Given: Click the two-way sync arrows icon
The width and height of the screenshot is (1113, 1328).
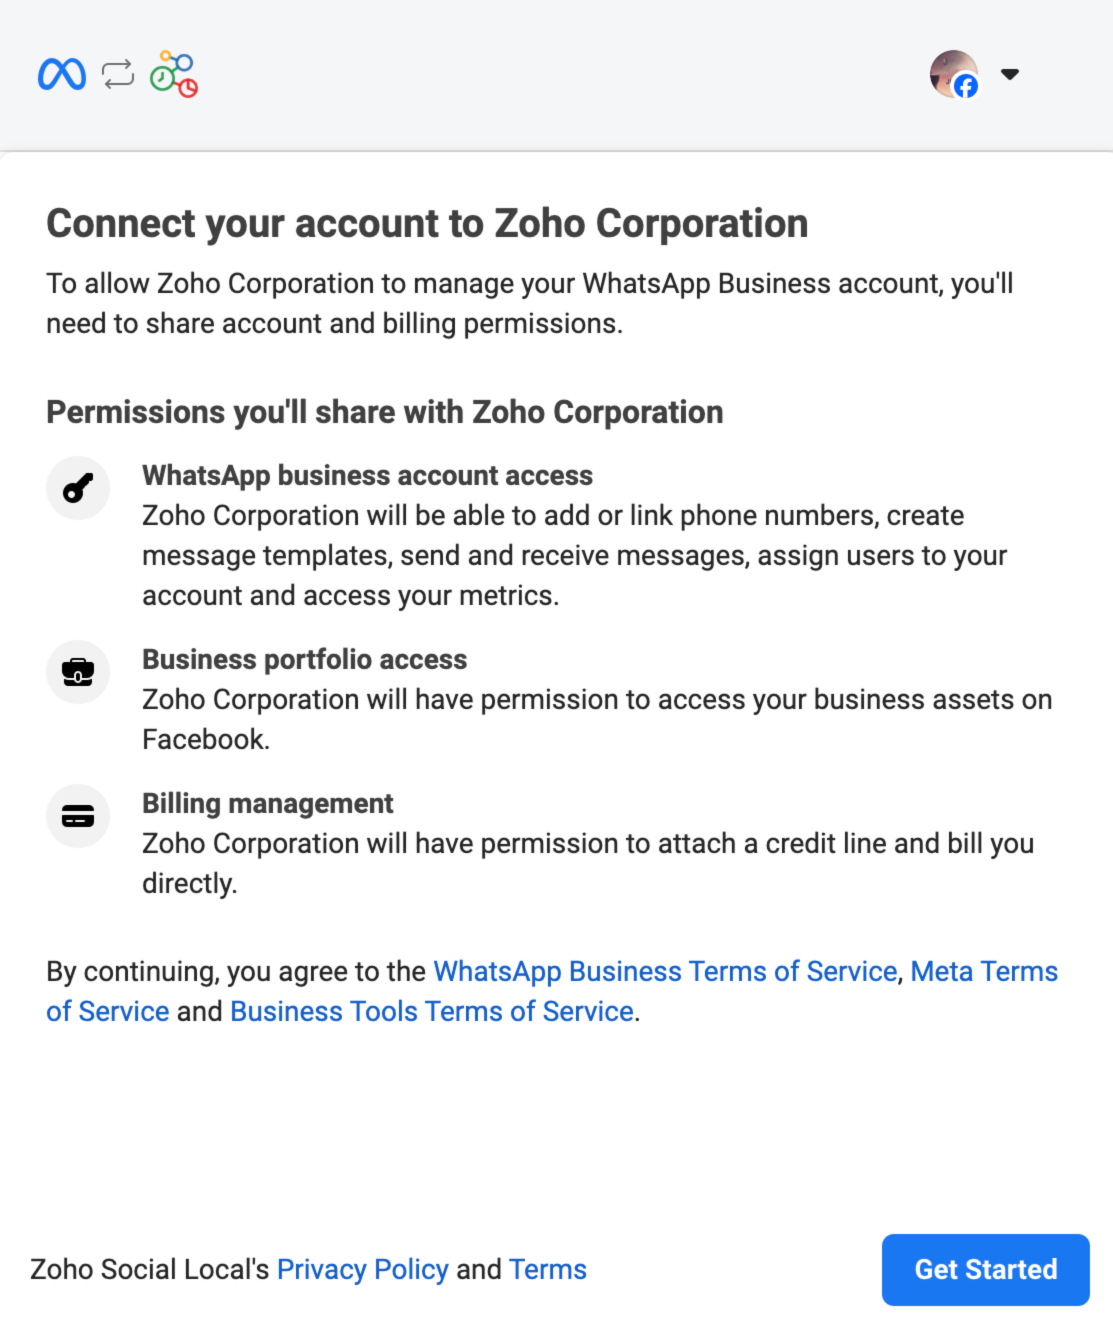Looking at the screenshot, I should pos(118,74).
